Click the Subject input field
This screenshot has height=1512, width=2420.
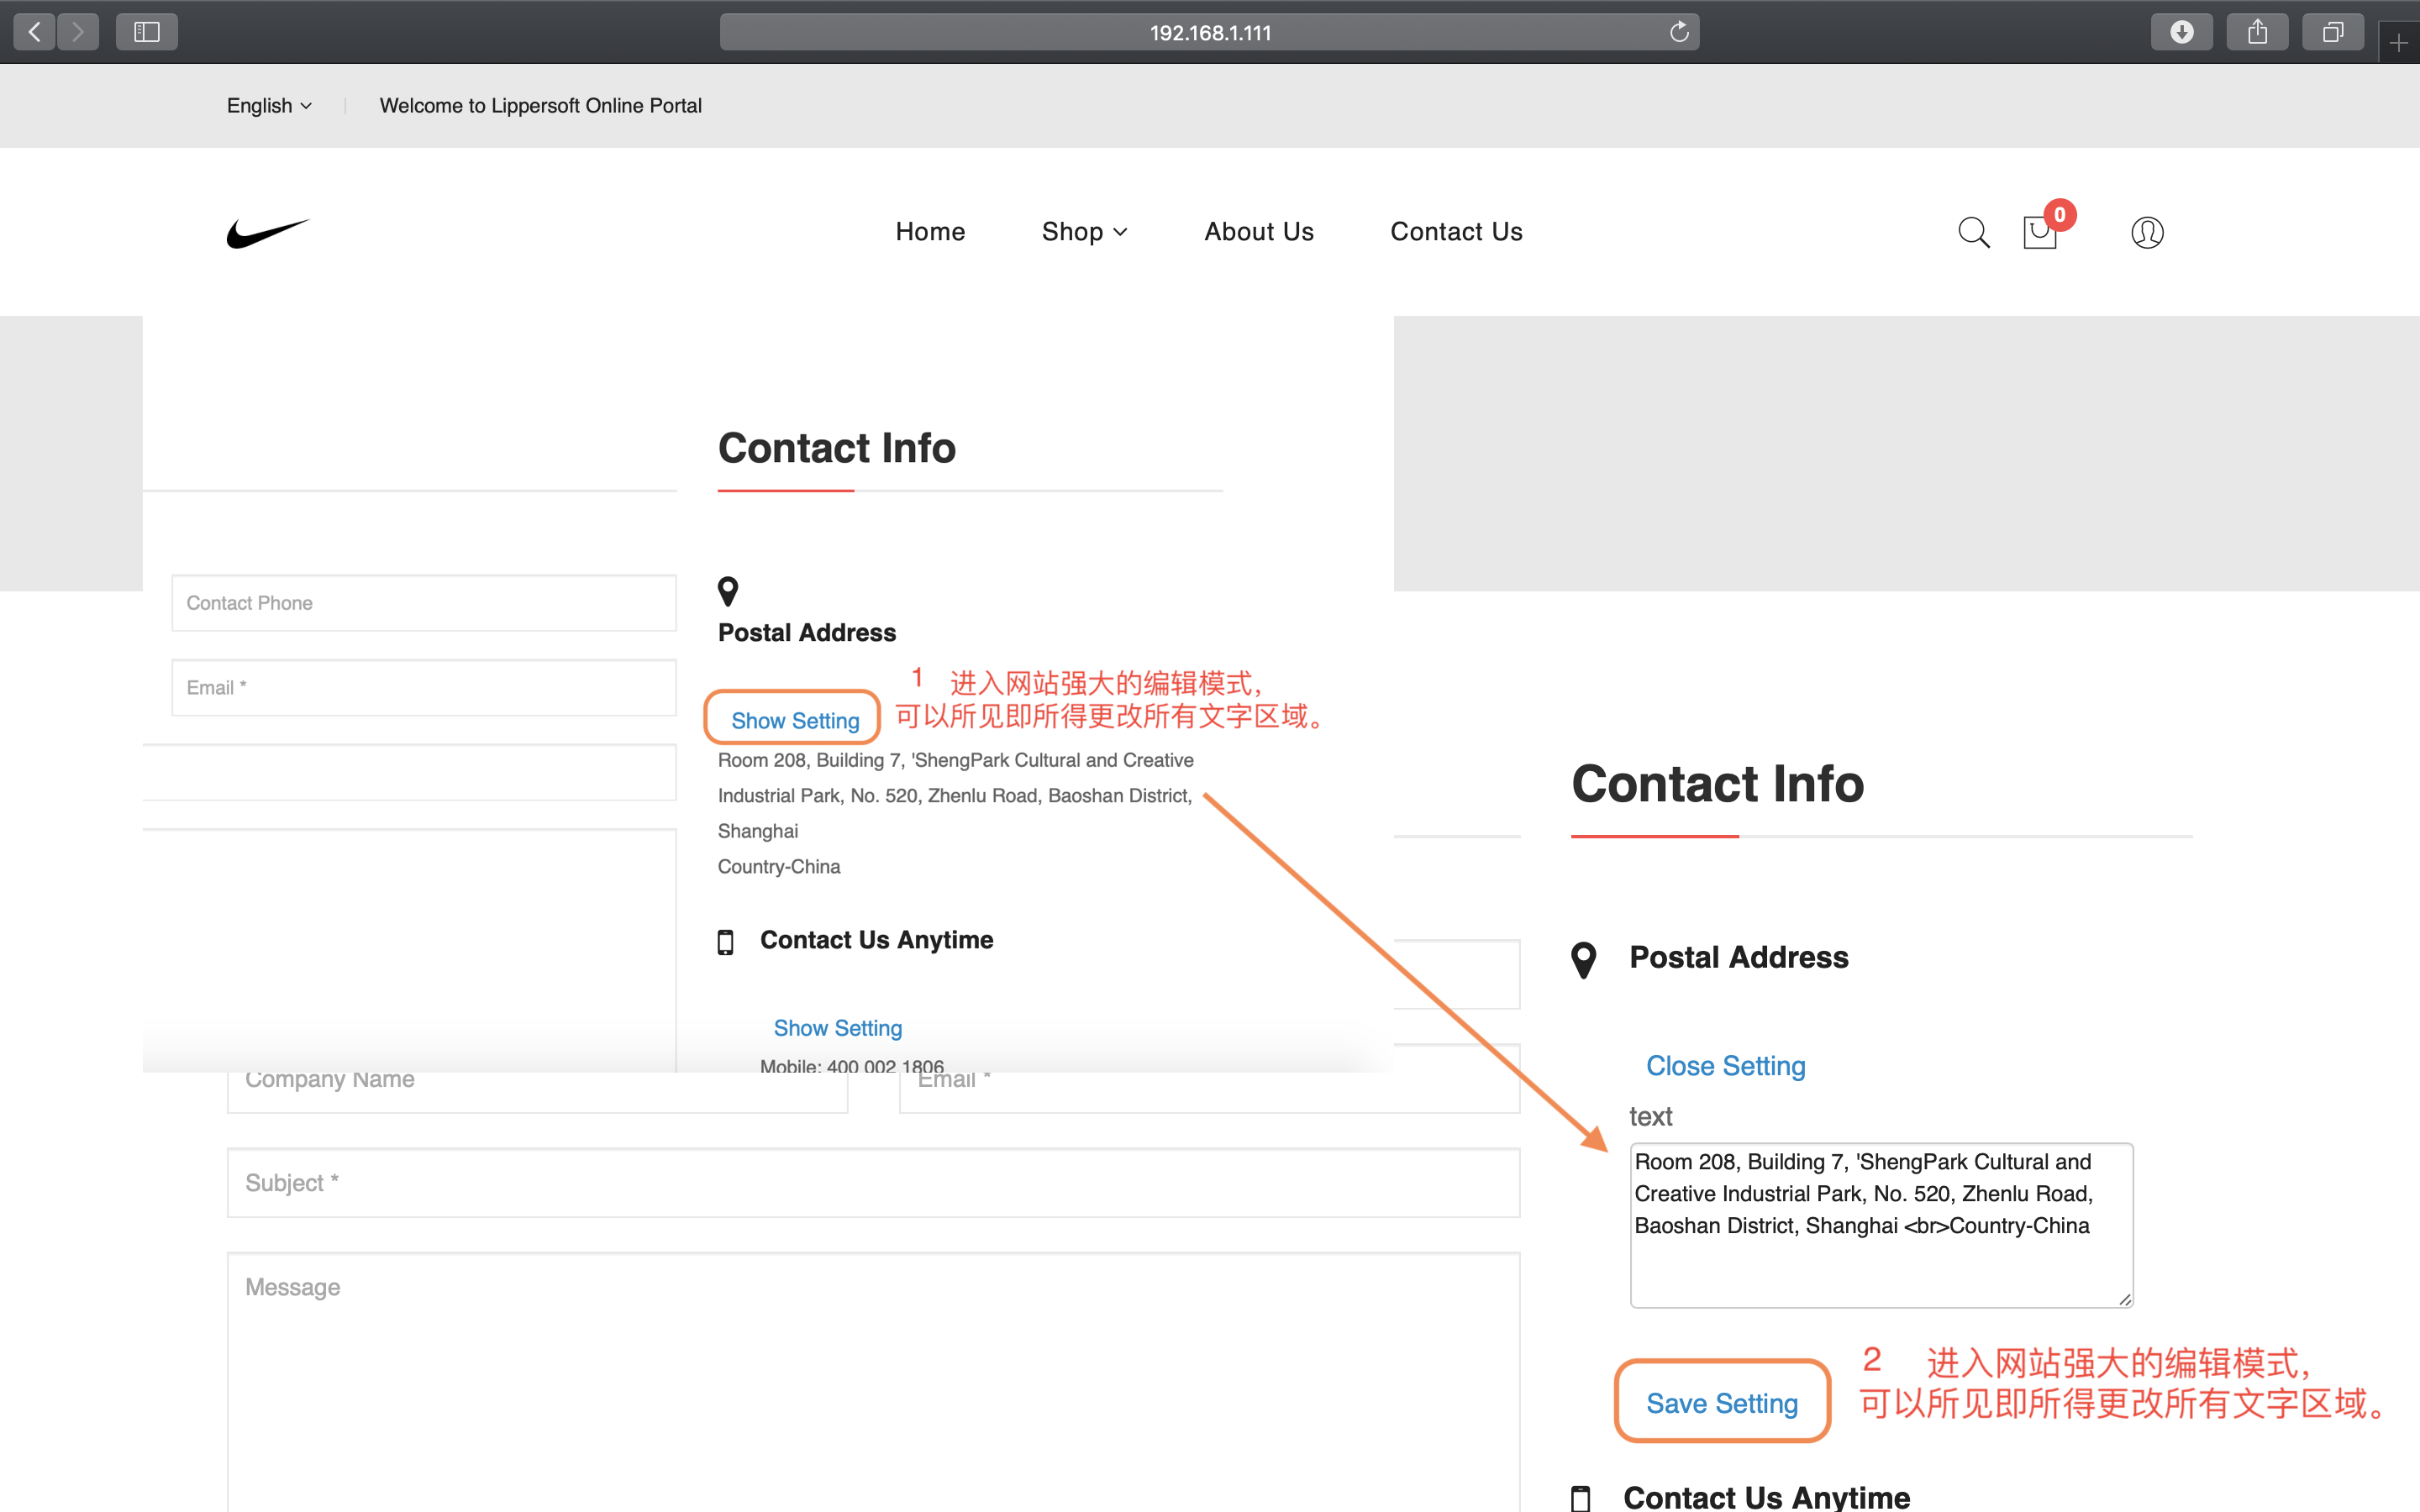click(x=873, y=1183)
